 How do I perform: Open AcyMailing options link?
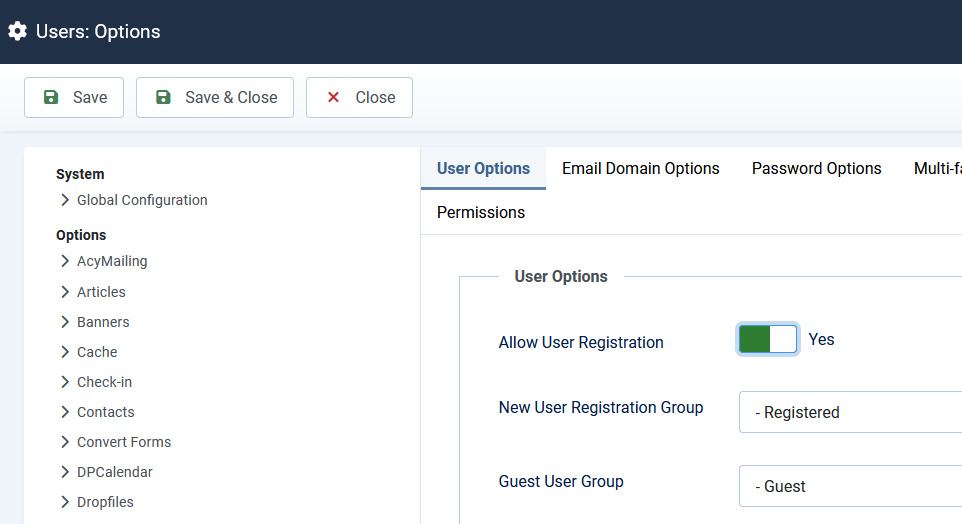coord(112,261)
